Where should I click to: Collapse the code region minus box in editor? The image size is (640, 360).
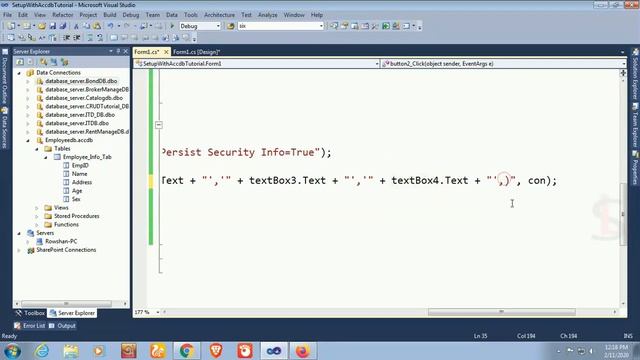point(159,125)
